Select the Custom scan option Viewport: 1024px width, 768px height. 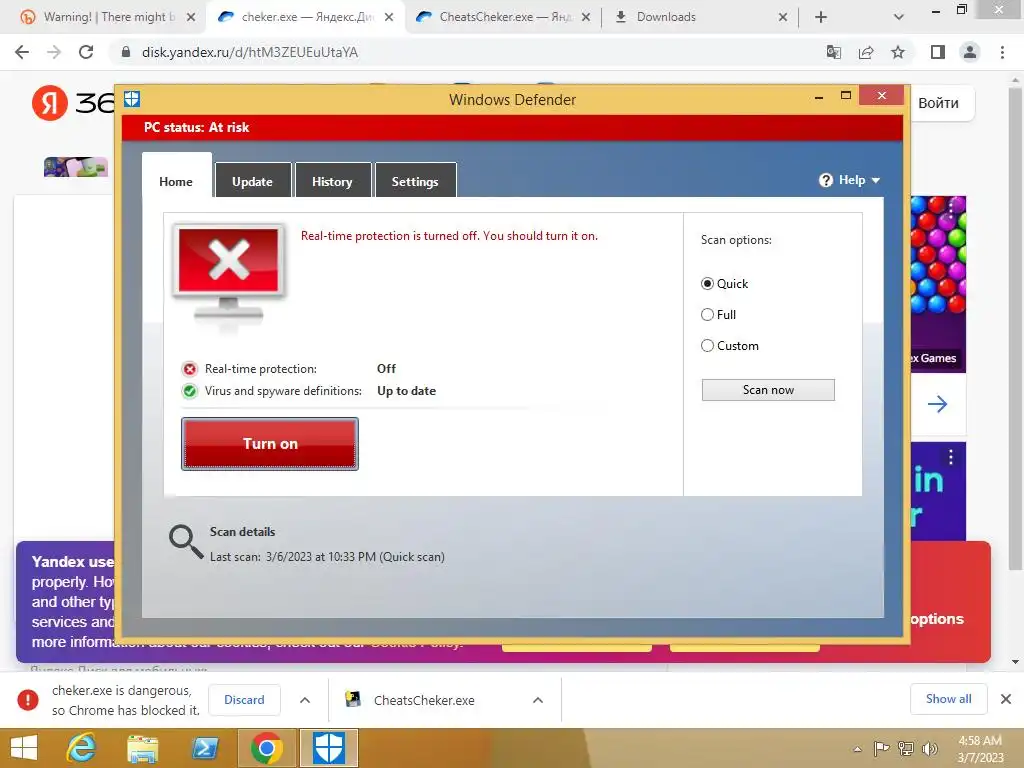point(707,345)
